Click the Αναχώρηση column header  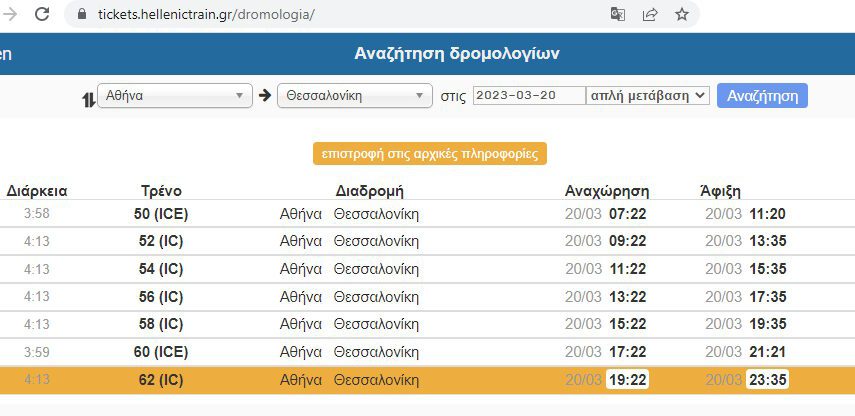pyautogui.click(x=607, y=191)
